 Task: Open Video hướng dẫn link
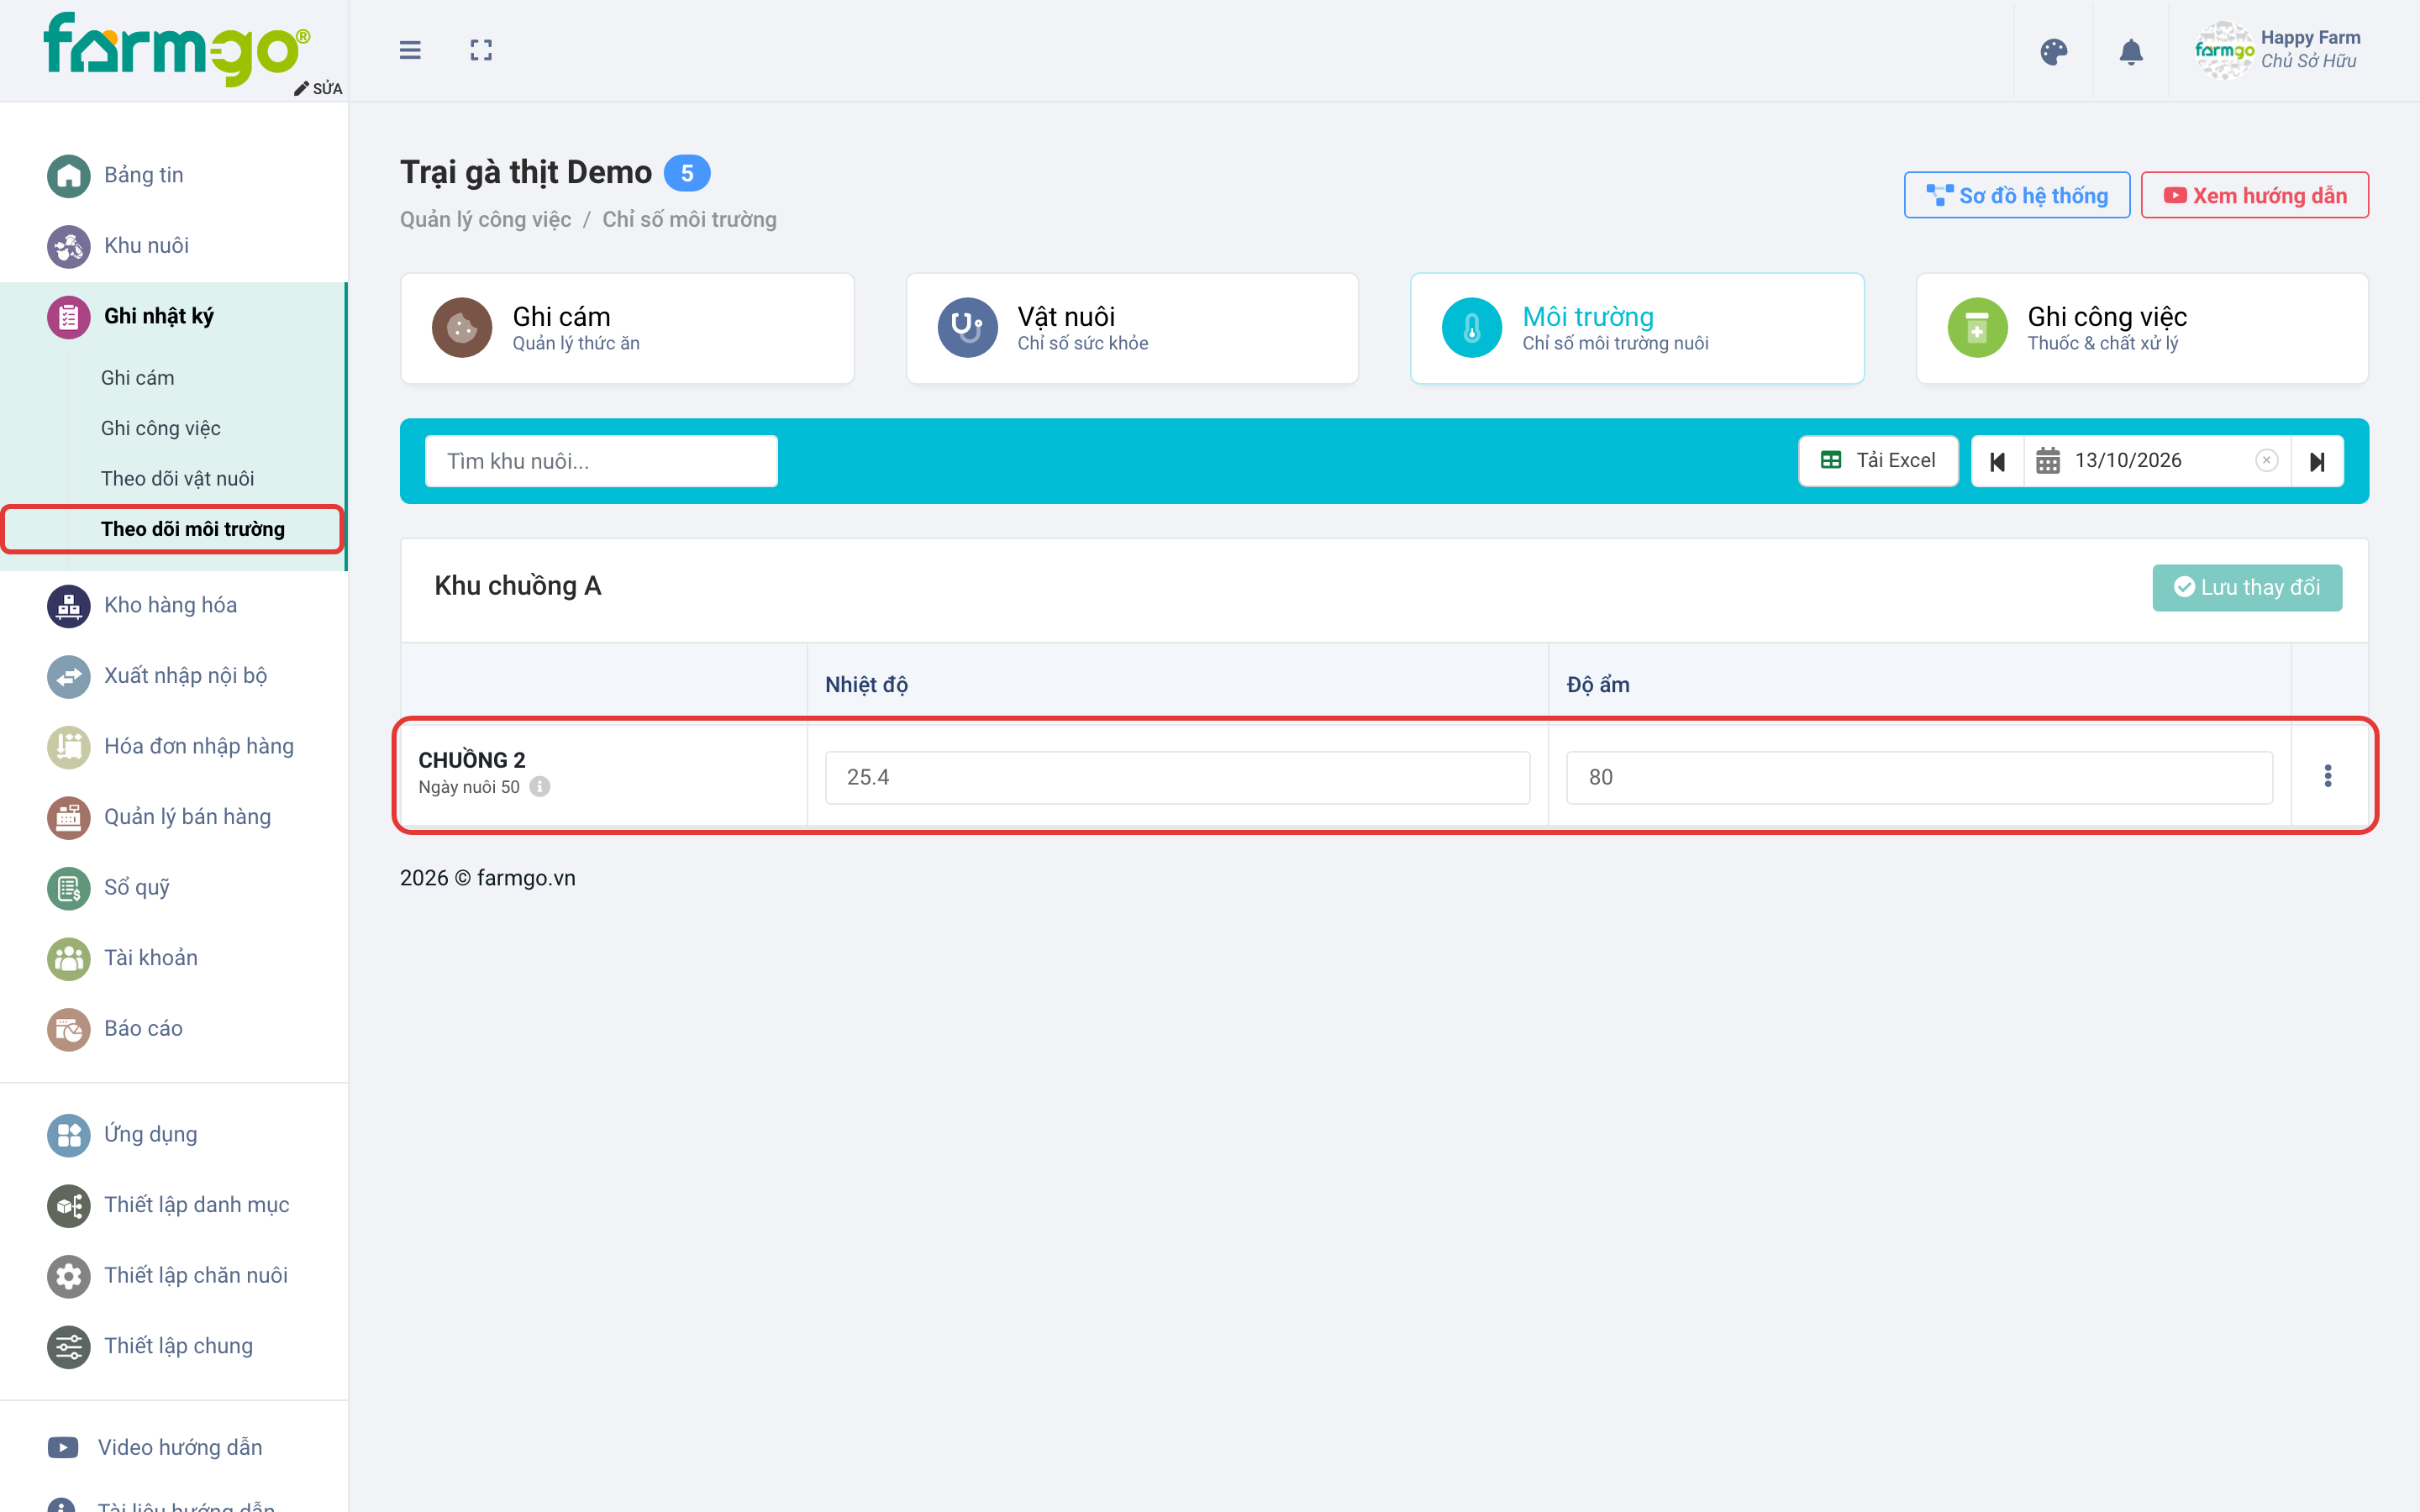[155, 1448]
